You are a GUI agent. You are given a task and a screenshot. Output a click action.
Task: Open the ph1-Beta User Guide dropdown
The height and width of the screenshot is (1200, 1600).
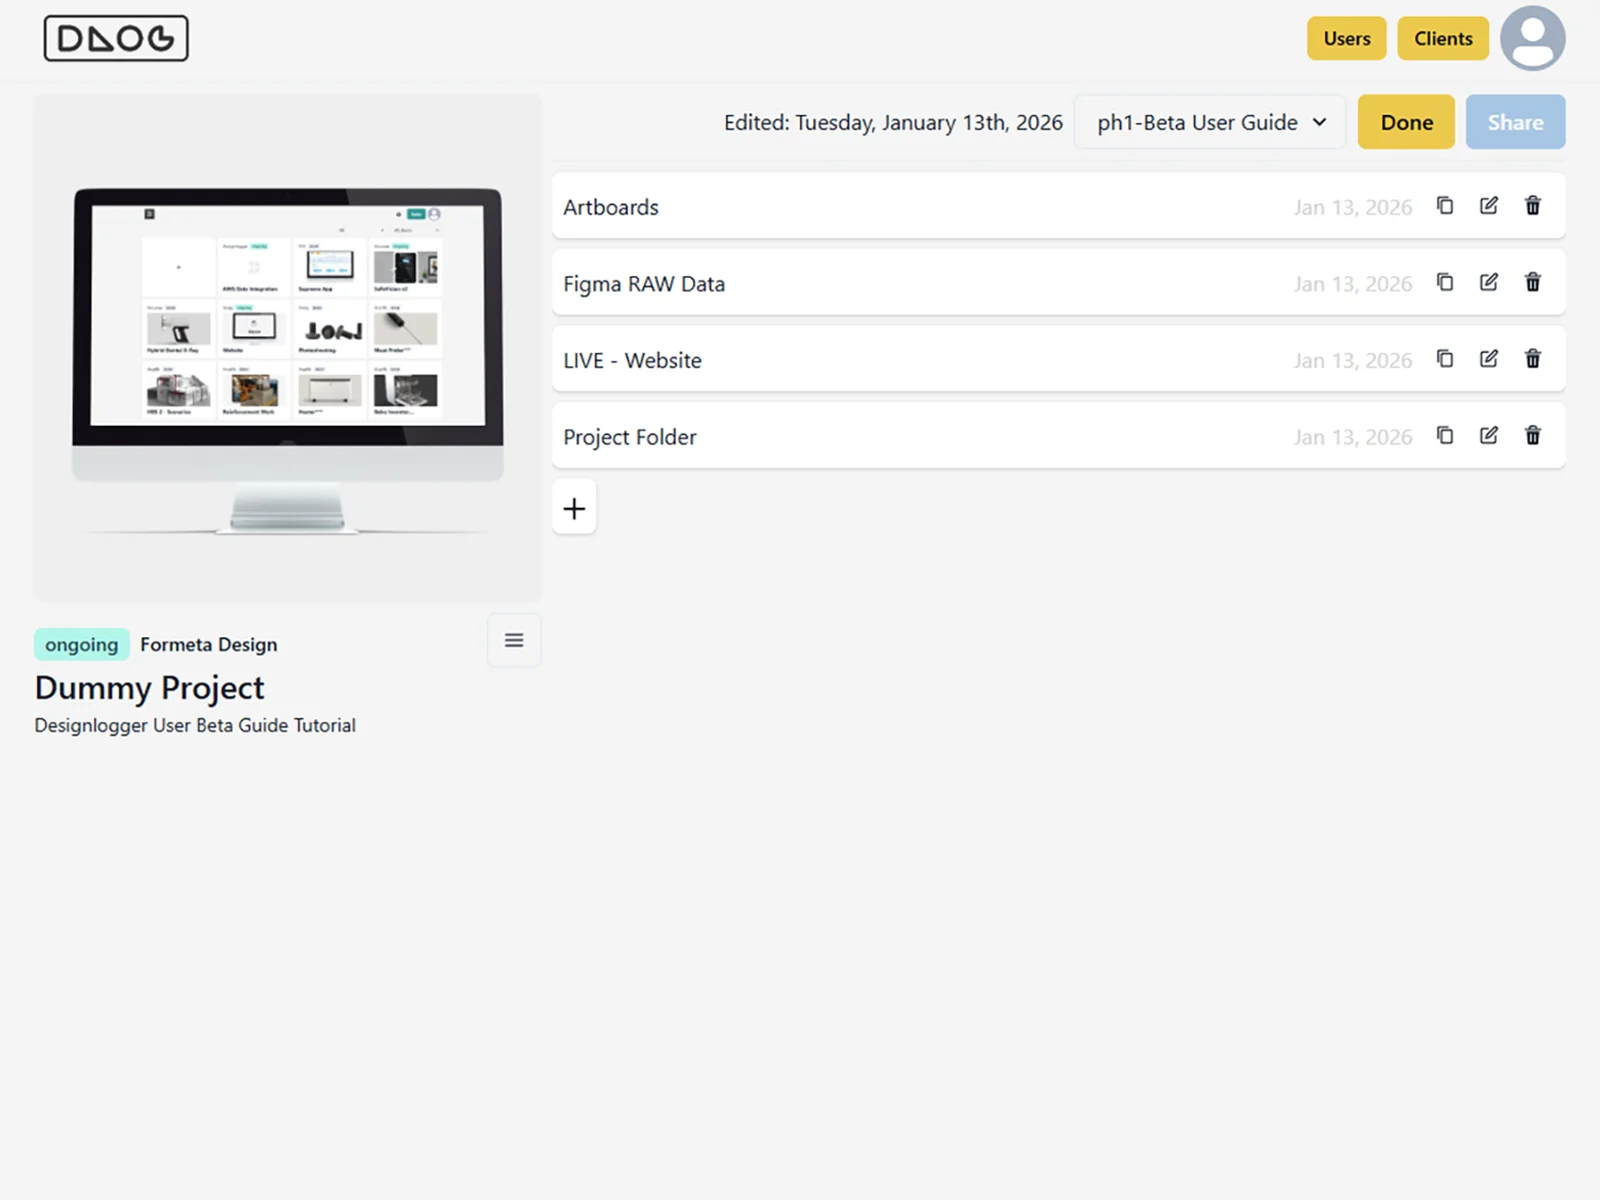click(x=1210, y=122)
